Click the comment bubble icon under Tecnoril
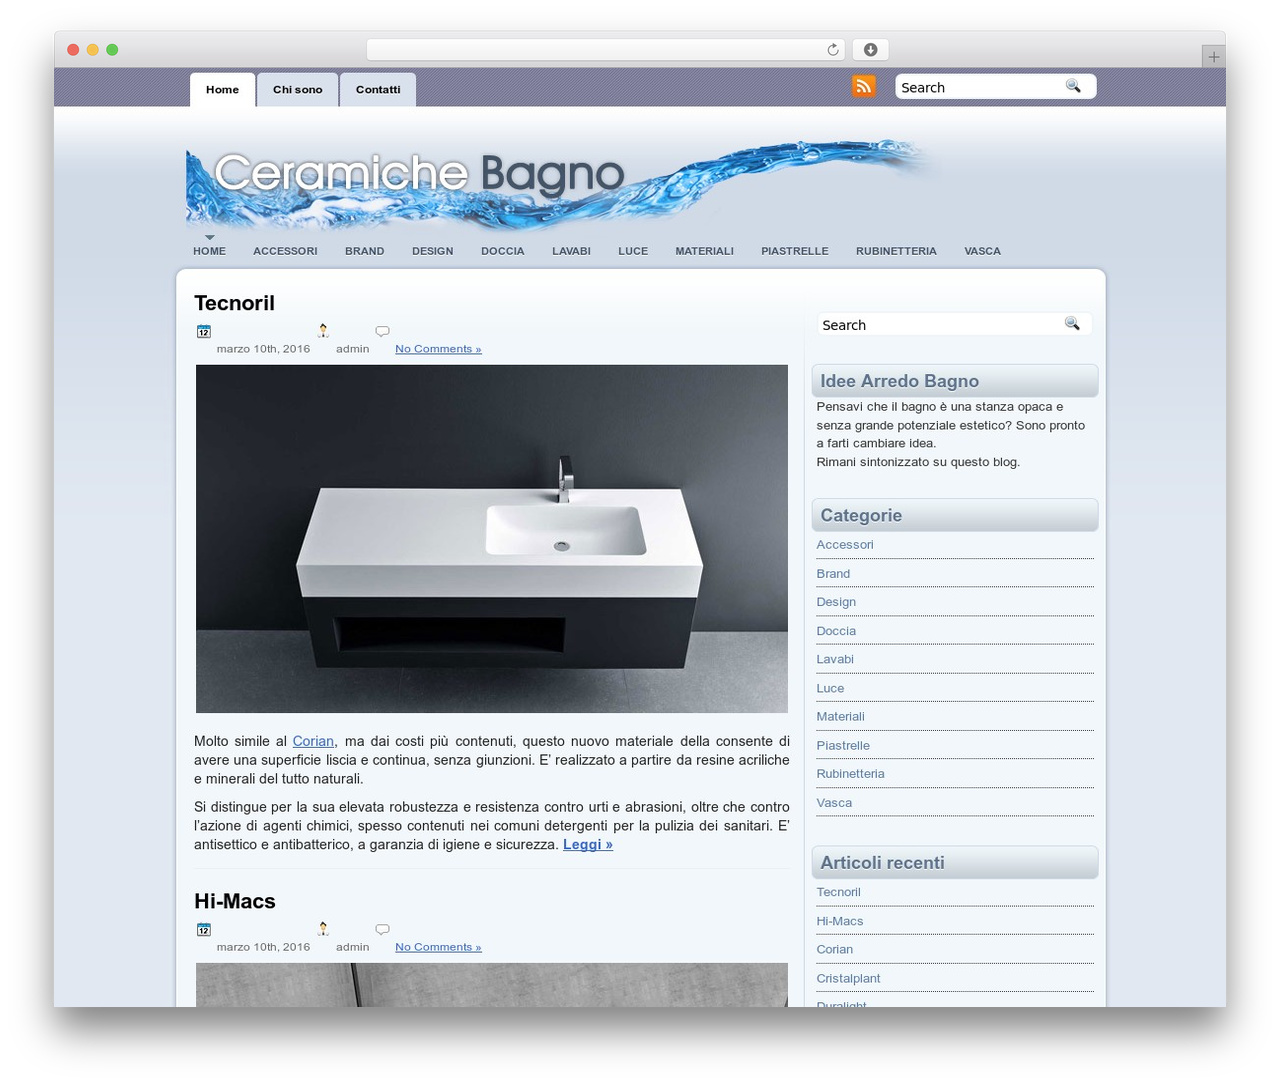This screenshot has height=1084, width=1280. click(382, 331)
